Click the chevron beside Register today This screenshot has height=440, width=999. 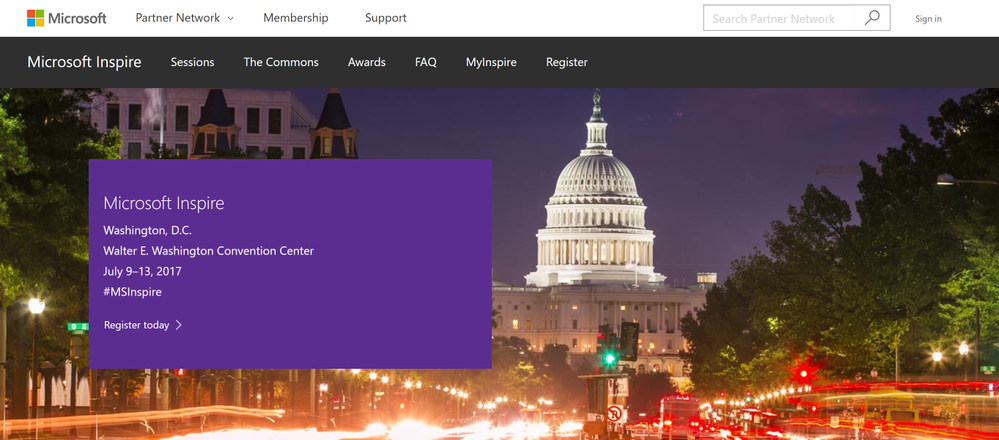pyautogui.click(x=178, y=325)
